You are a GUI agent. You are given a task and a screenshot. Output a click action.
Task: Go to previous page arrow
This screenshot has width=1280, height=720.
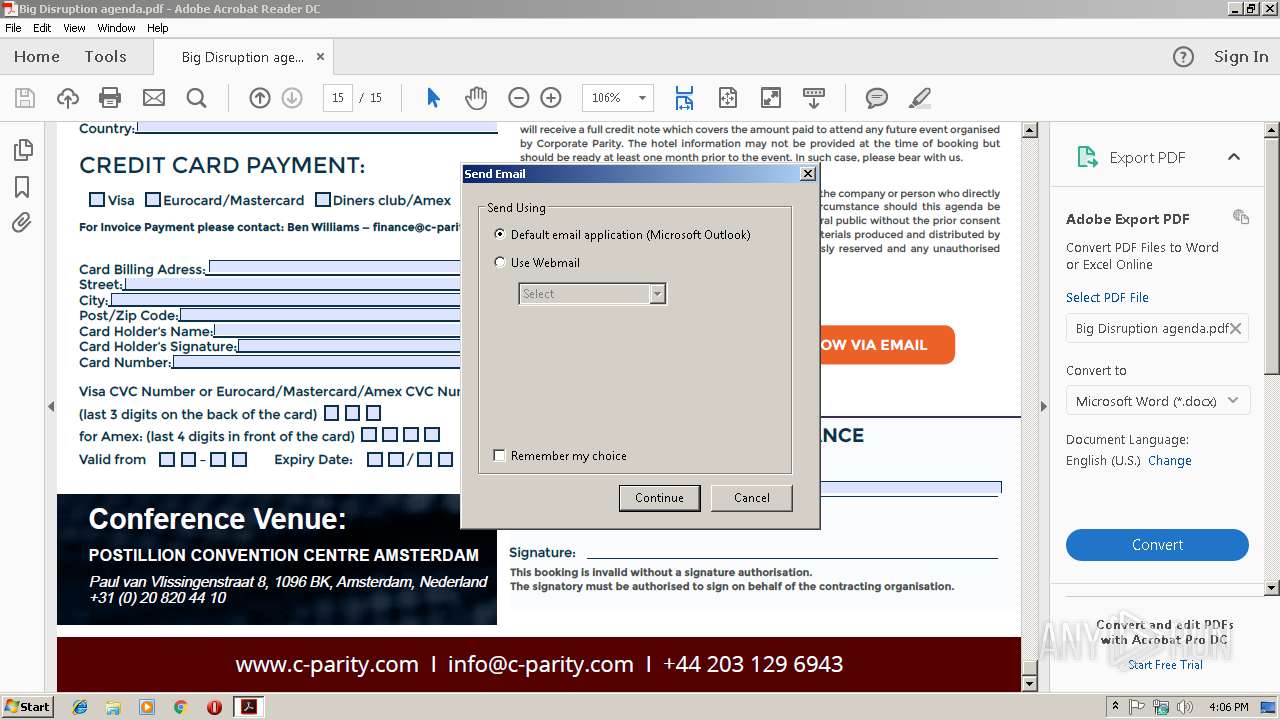tap(259, 98)
